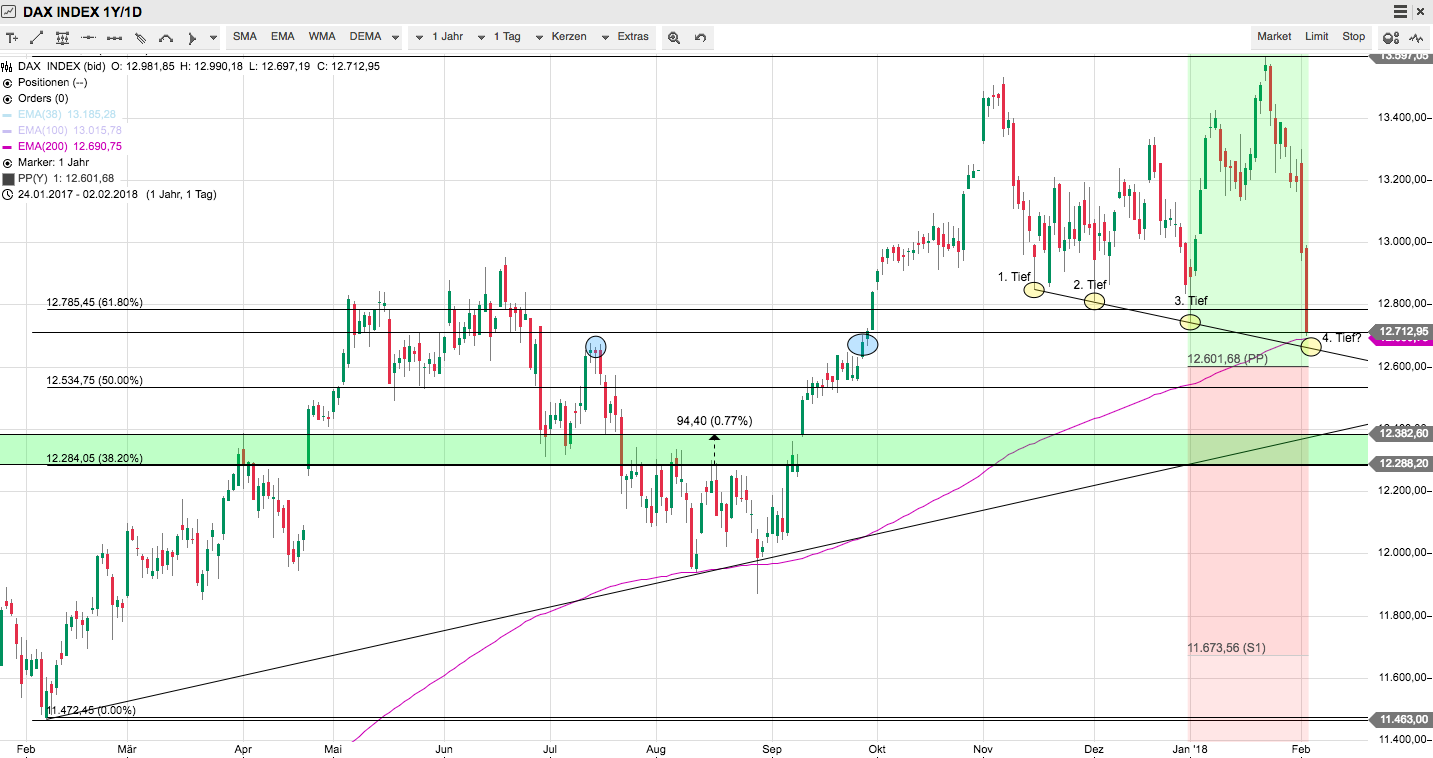Open the Fibonacci retracement tool
1433x758 pixels.
coord(60,37)
